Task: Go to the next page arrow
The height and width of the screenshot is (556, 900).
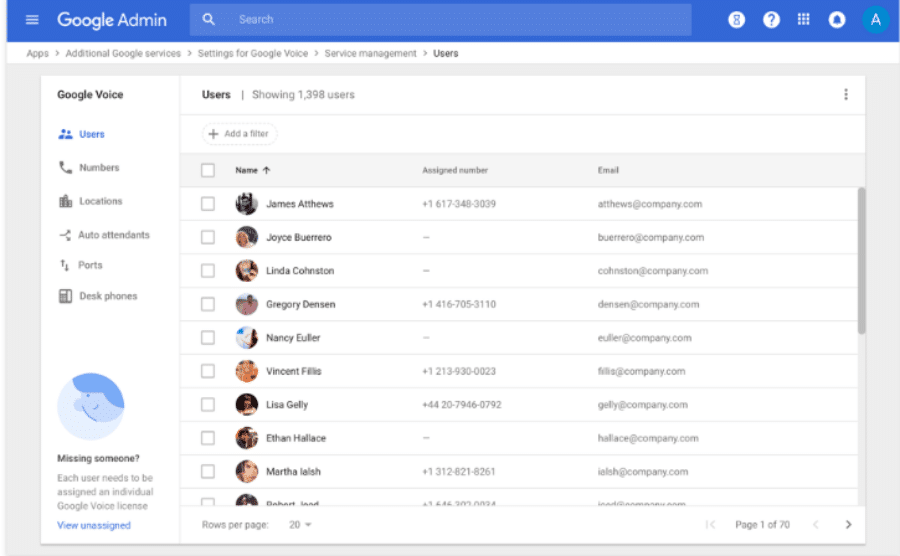Action: (x=848, y=524)
